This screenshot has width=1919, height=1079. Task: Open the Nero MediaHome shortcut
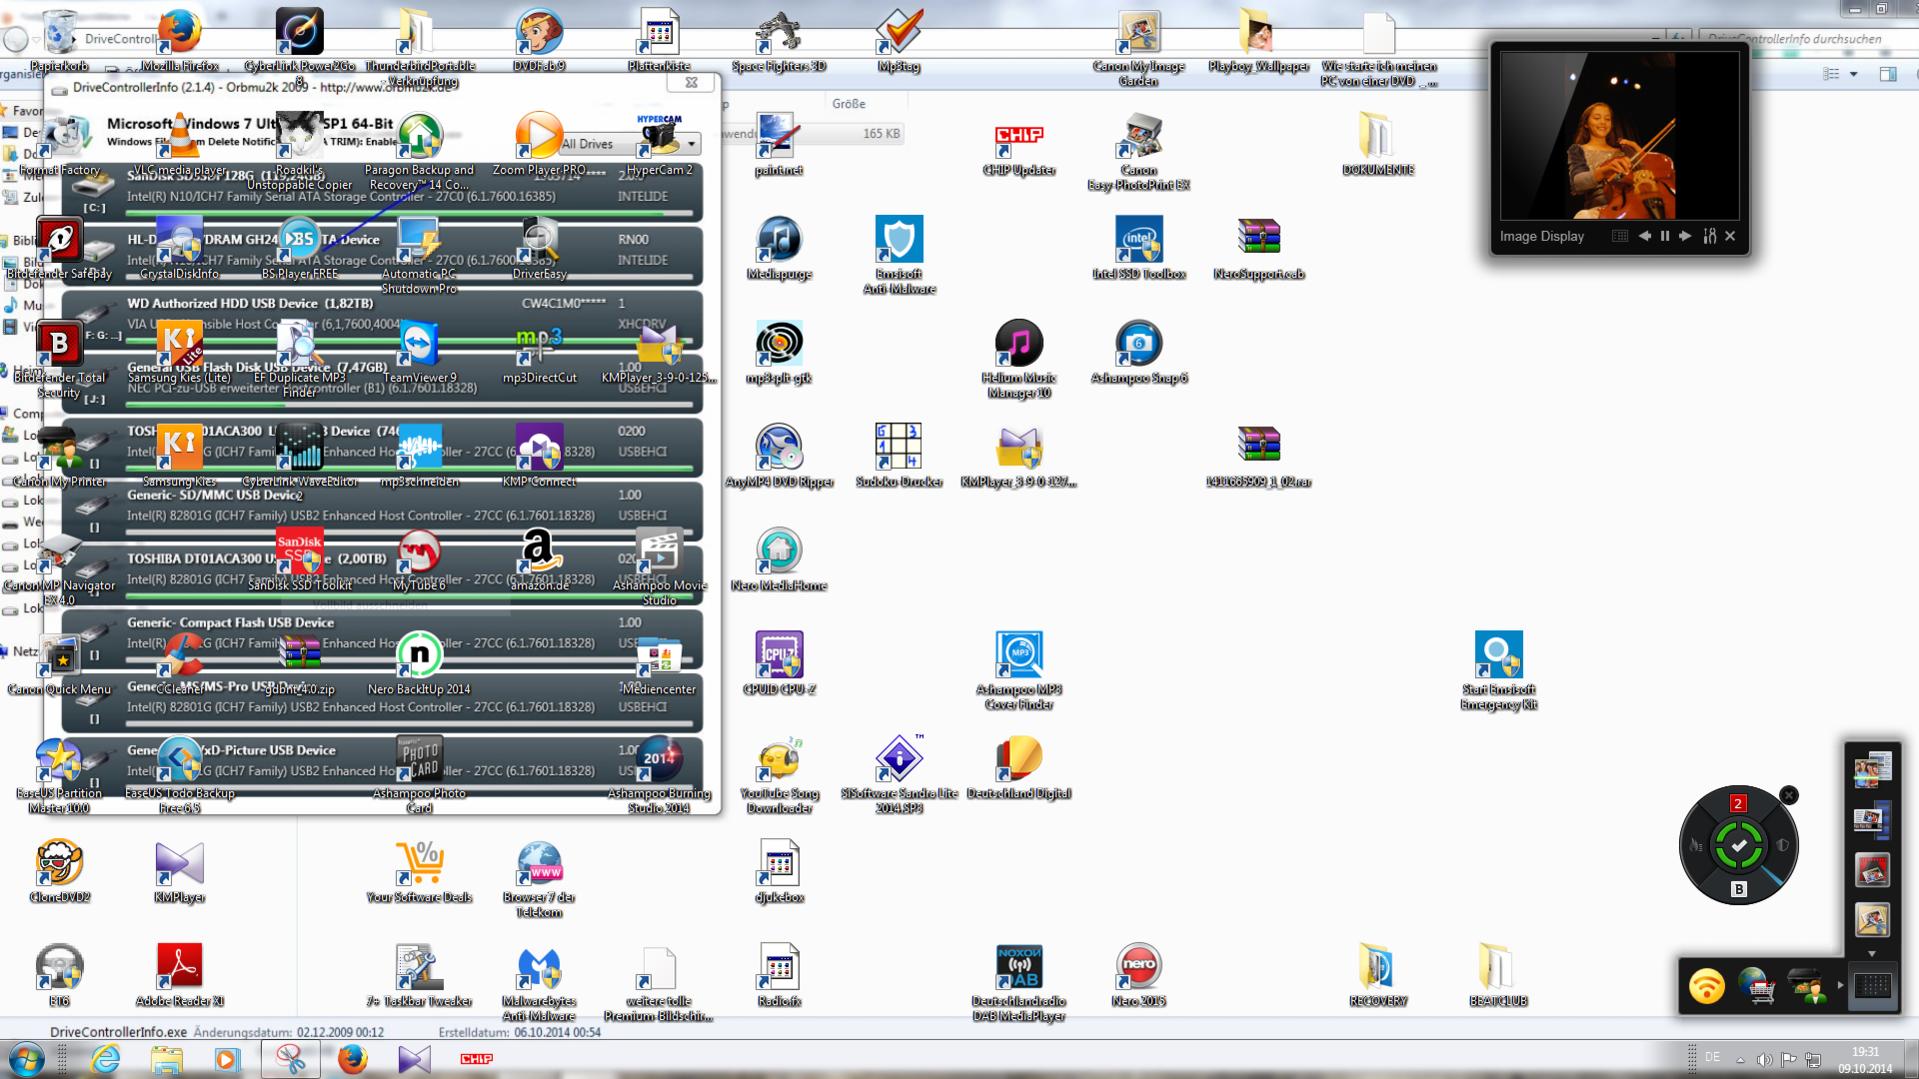pyautogui.click(x=779, y=559)
